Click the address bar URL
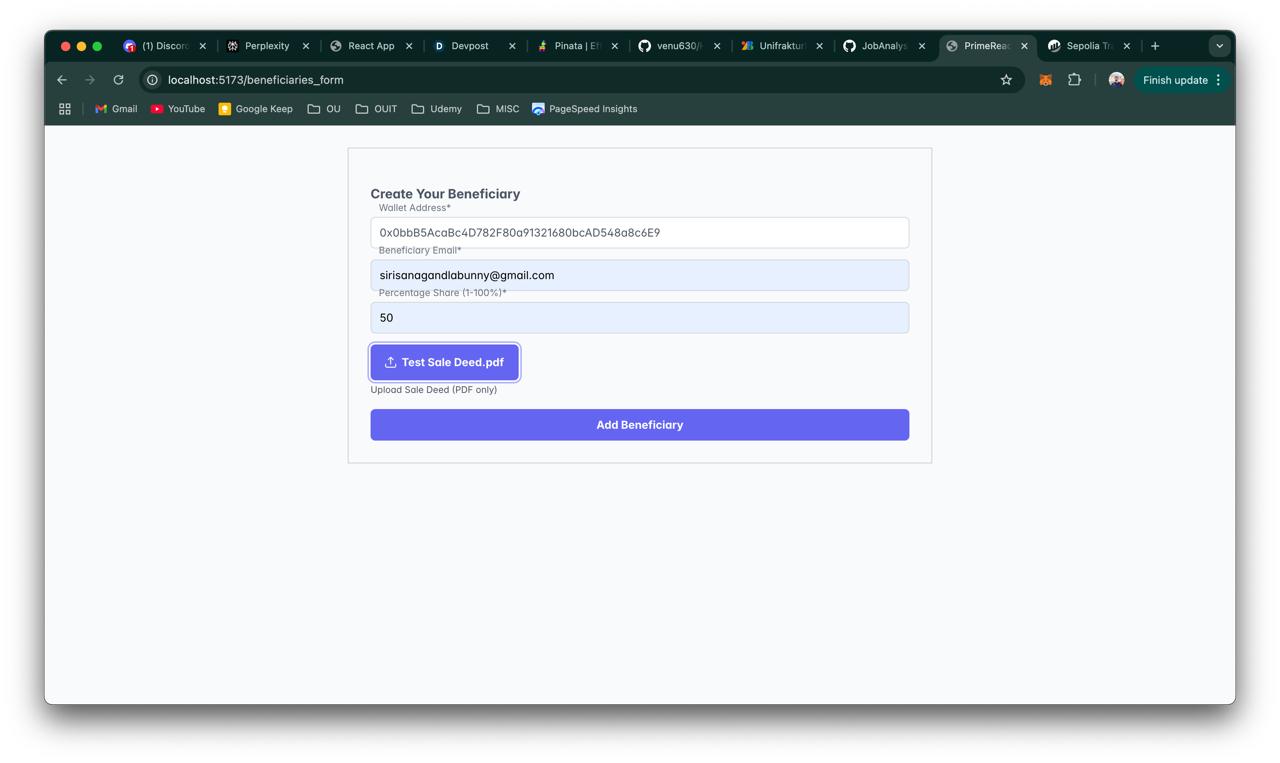 256,80
